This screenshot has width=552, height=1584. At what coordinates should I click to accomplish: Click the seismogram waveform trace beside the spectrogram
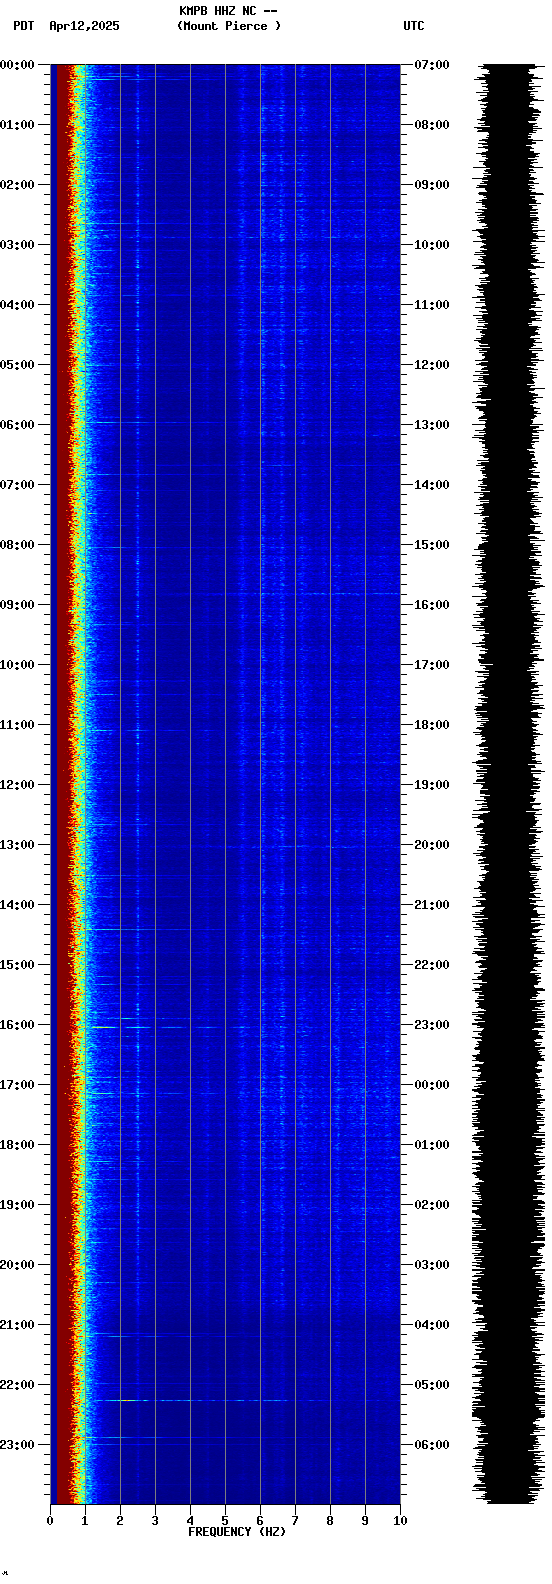click(x=510, y=784)
